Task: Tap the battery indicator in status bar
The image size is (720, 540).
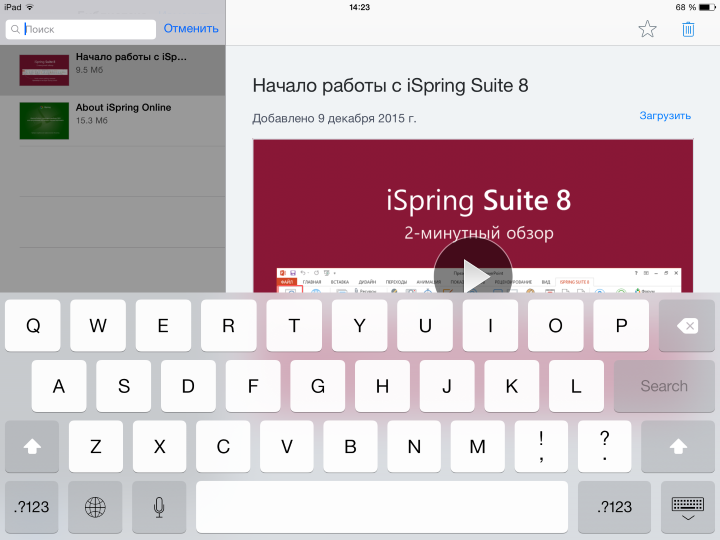Action: pos(707,7)
